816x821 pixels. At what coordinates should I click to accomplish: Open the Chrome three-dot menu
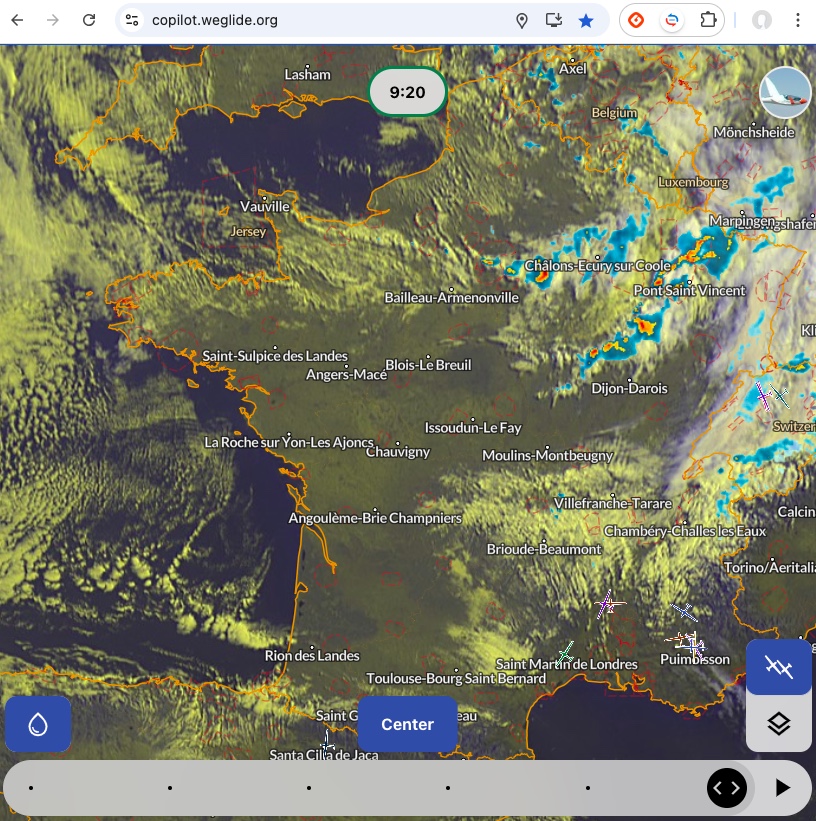(x=798, y=20)
